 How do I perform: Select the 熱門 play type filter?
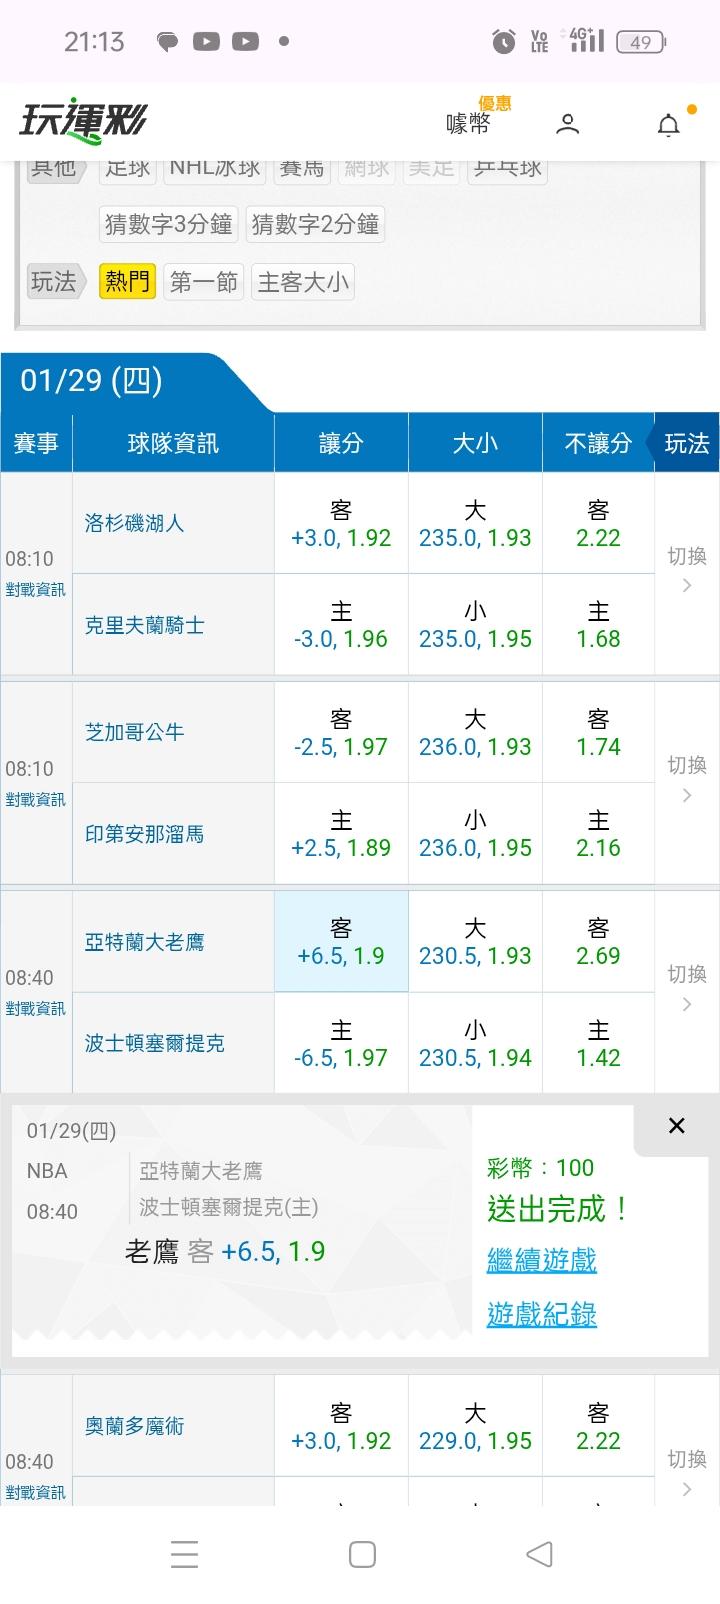(x=127, y=282)
